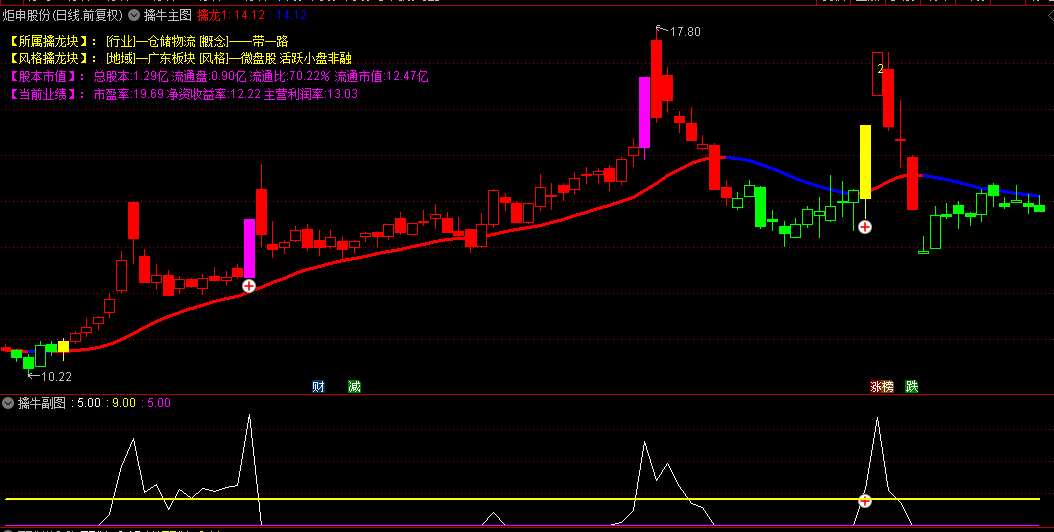Open the dropdown chevron beside 炬申股份 title
Screen dimensions: 1054x532
[x=134, y=15]
